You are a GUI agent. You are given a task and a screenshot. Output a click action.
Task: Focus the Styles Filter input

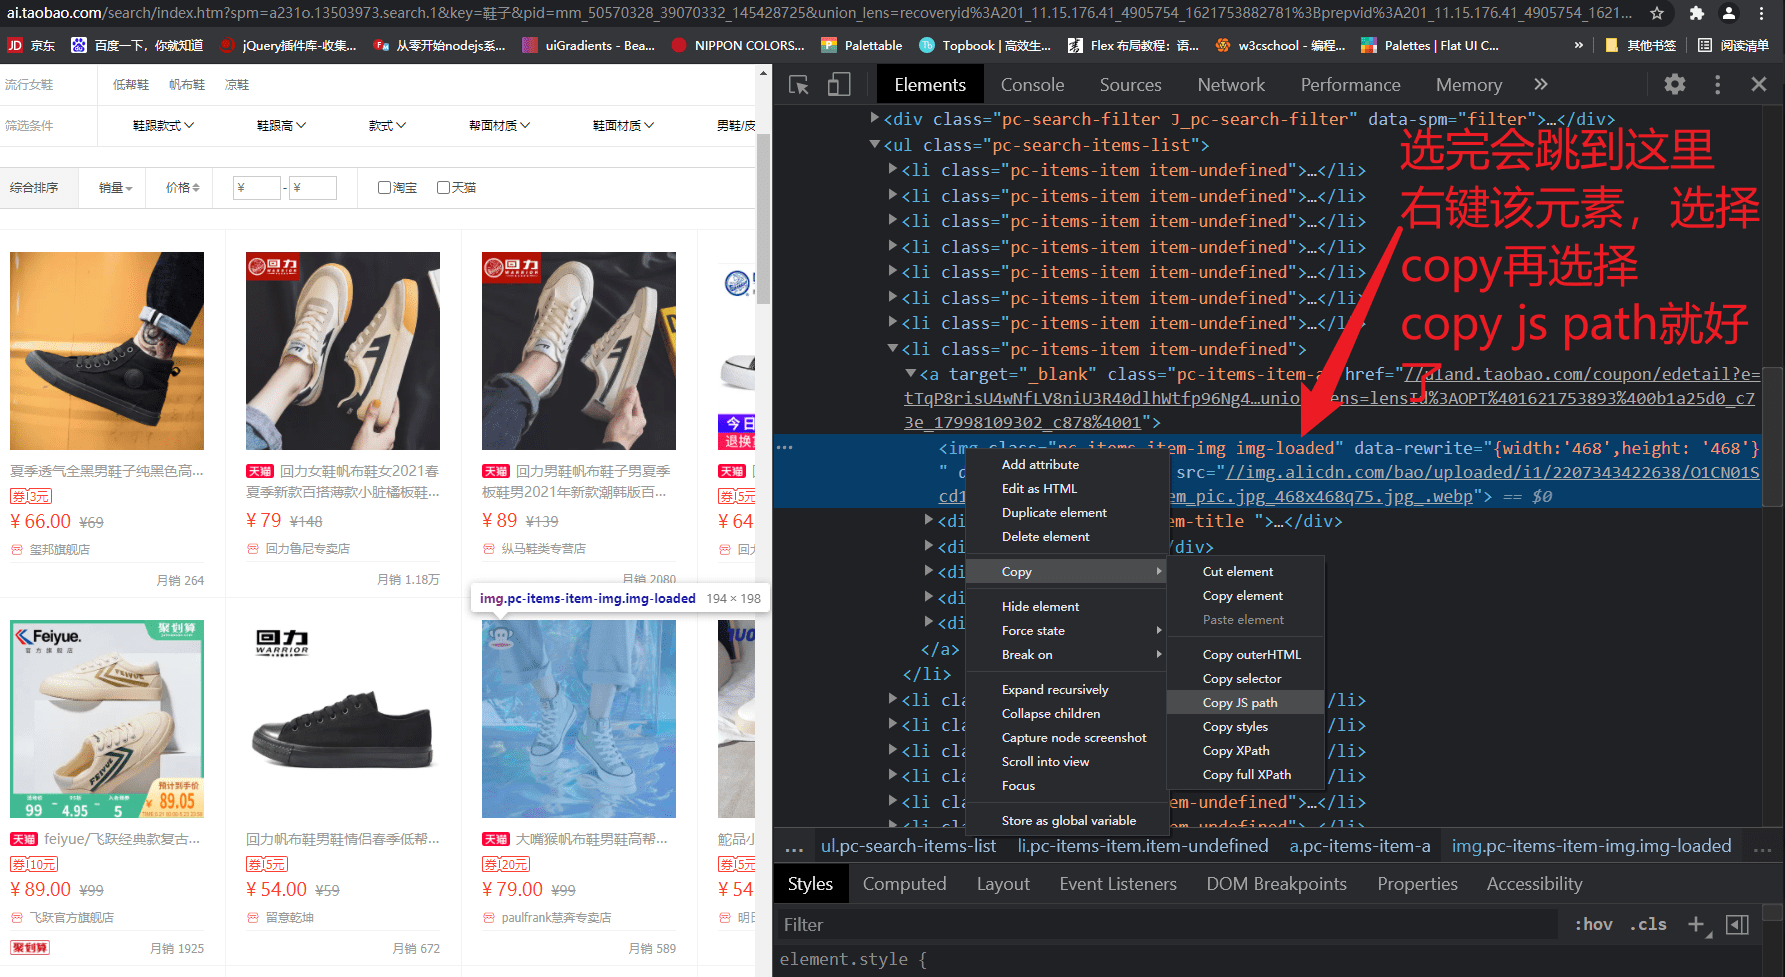1165,924
